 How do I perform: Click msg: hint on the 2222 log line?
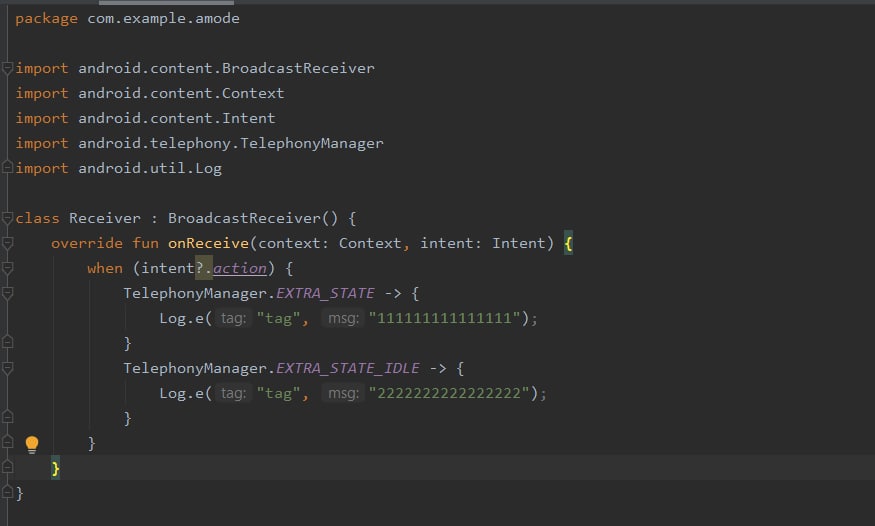tap(343, 393)
